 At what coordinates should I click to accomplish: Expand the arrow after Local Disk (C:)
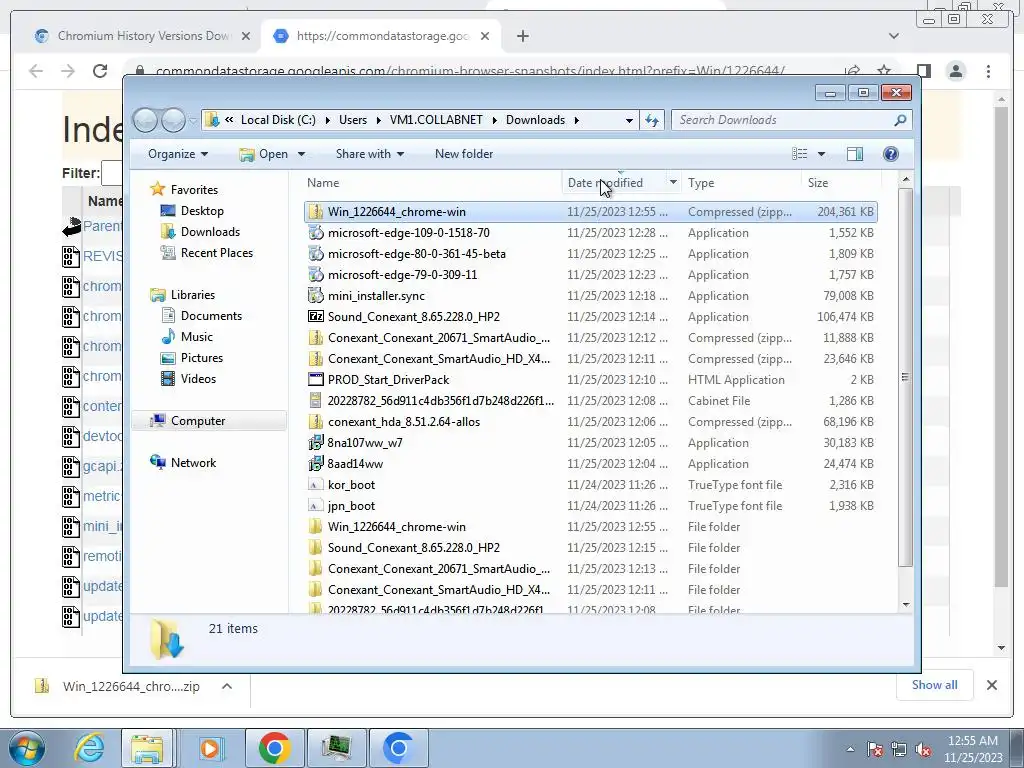click(x=327, y=120)
